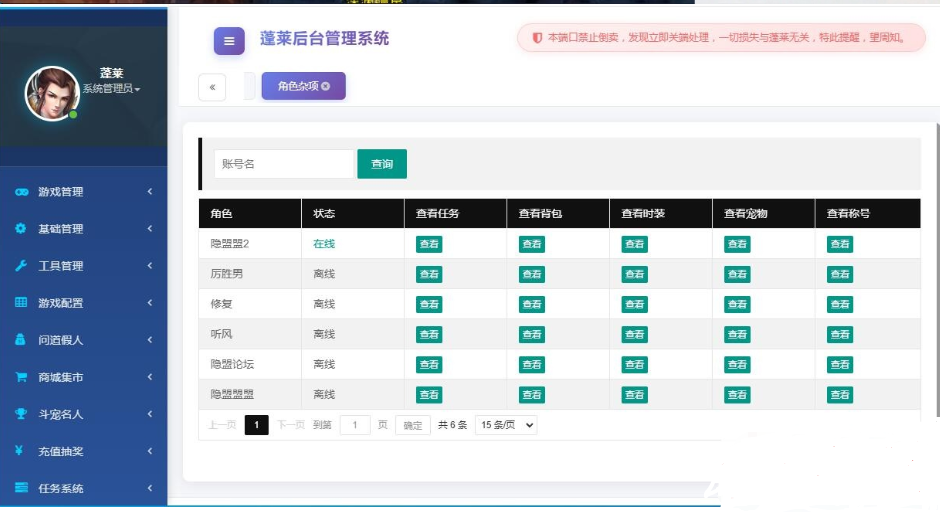Open the 工具管理 sidebar menu
Screen dimensions: 940x512
point(83,266)
